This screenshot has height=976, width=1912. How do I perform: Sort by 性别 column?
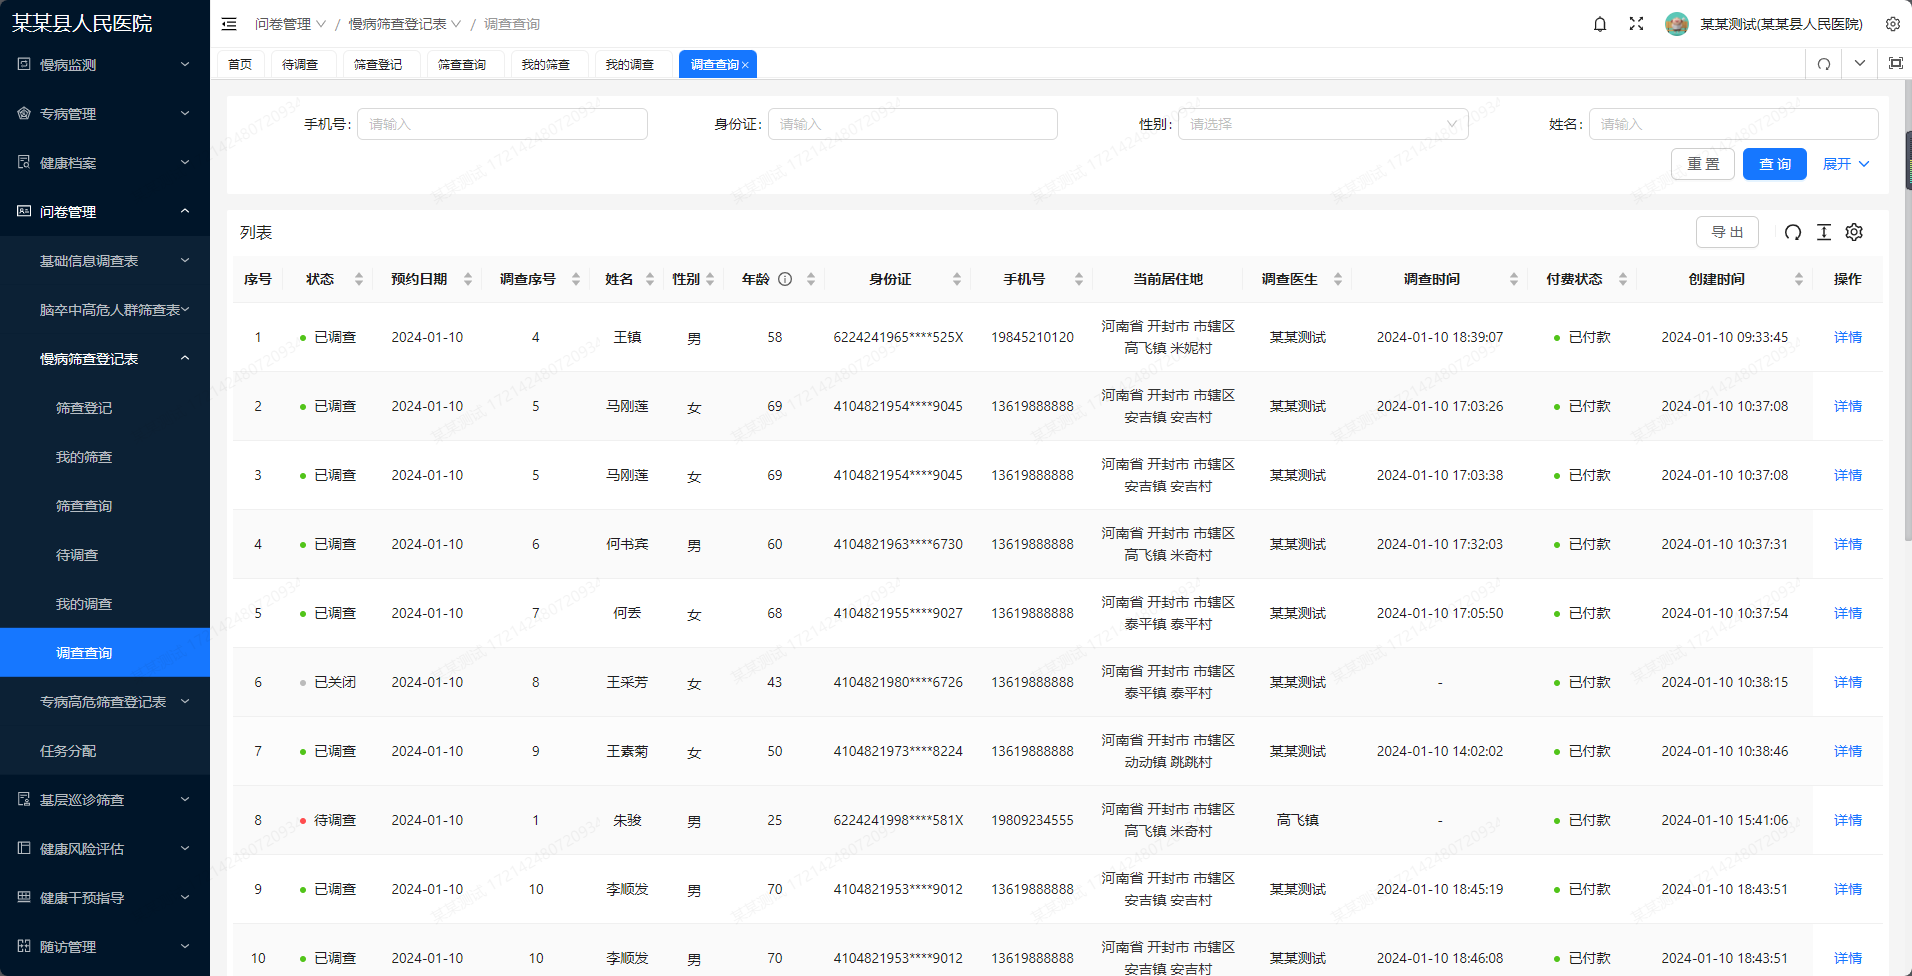pos(710,279)
